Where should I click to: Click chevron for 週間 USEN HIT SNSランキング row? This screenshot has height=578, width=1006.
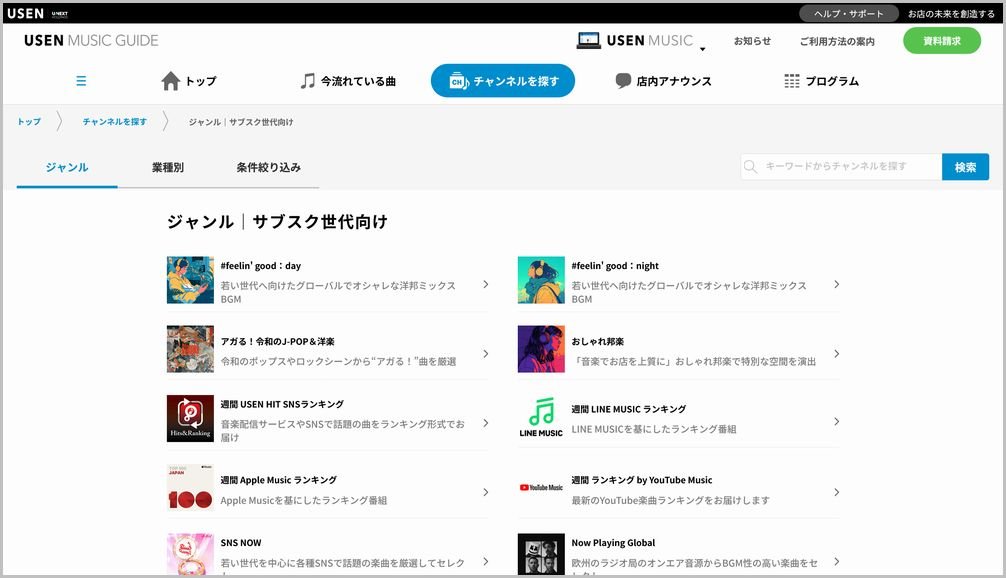pos(486,423)
